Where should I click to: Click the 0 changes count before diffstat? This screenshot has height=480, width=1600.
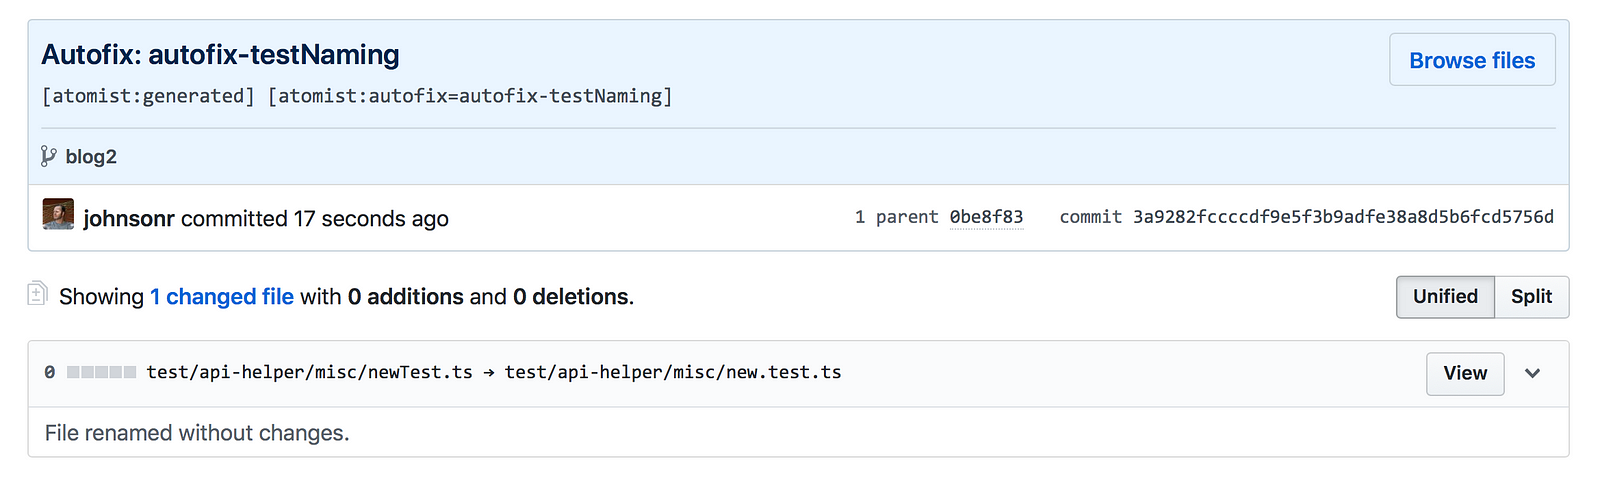(x=50, y=372)
